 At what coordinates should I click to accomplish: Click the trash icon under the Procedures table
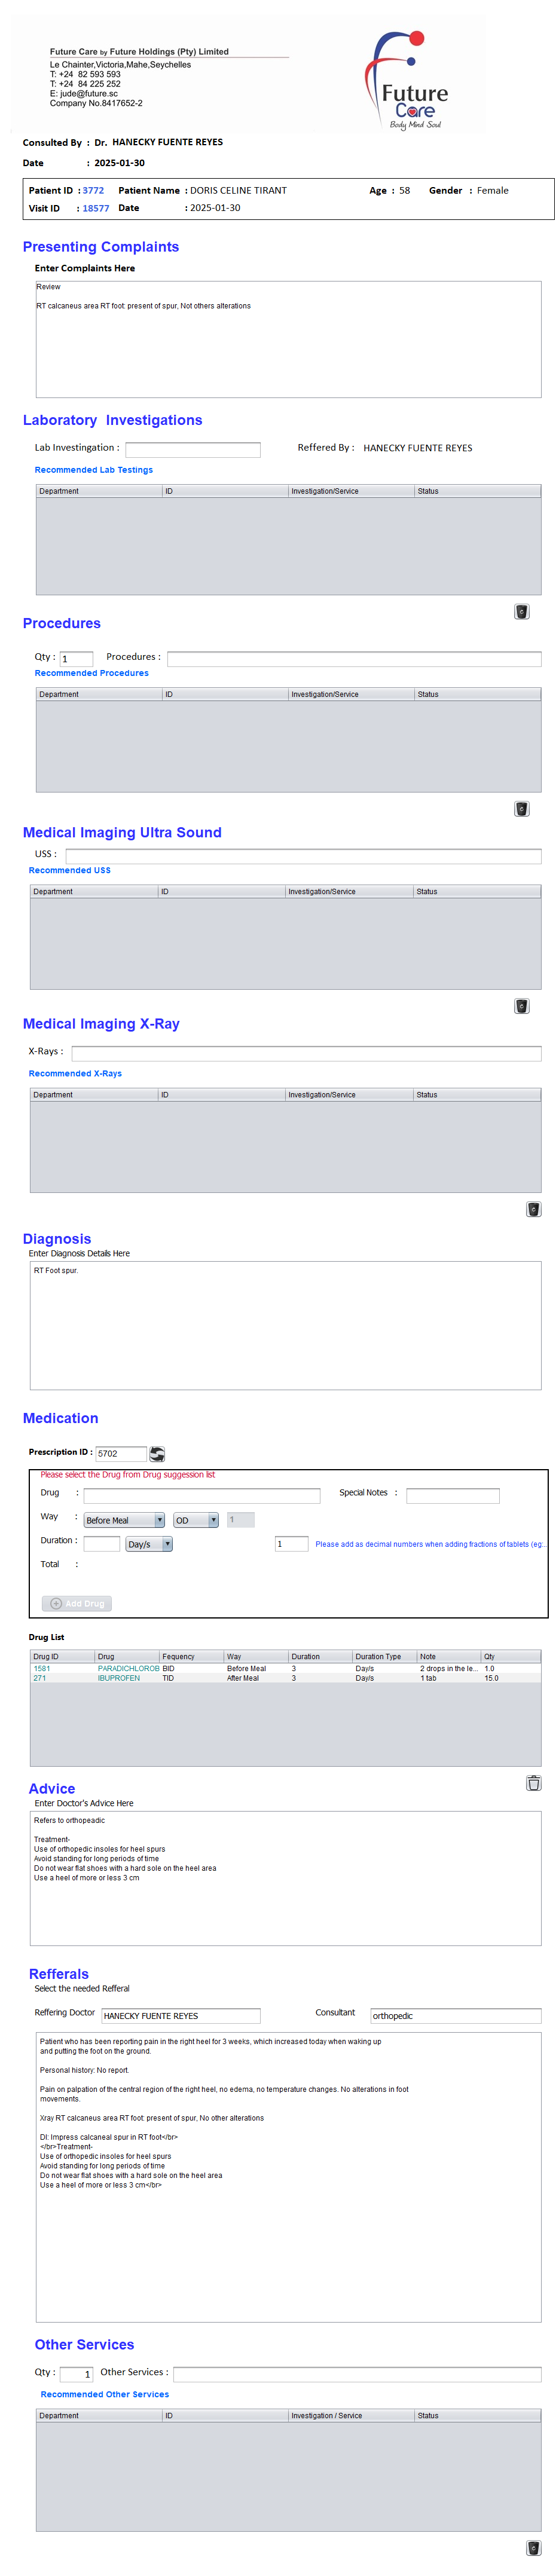click(521, 808)
